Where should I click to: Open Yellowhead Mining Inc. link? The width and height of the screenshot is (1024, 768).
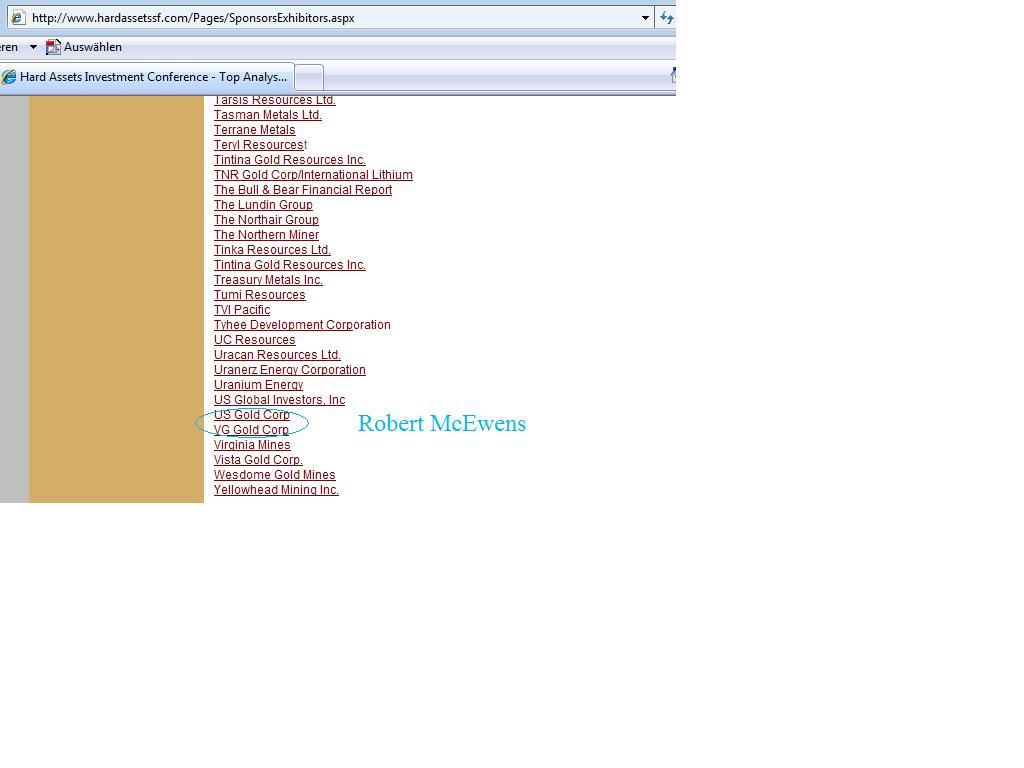(x=276, y=490)
